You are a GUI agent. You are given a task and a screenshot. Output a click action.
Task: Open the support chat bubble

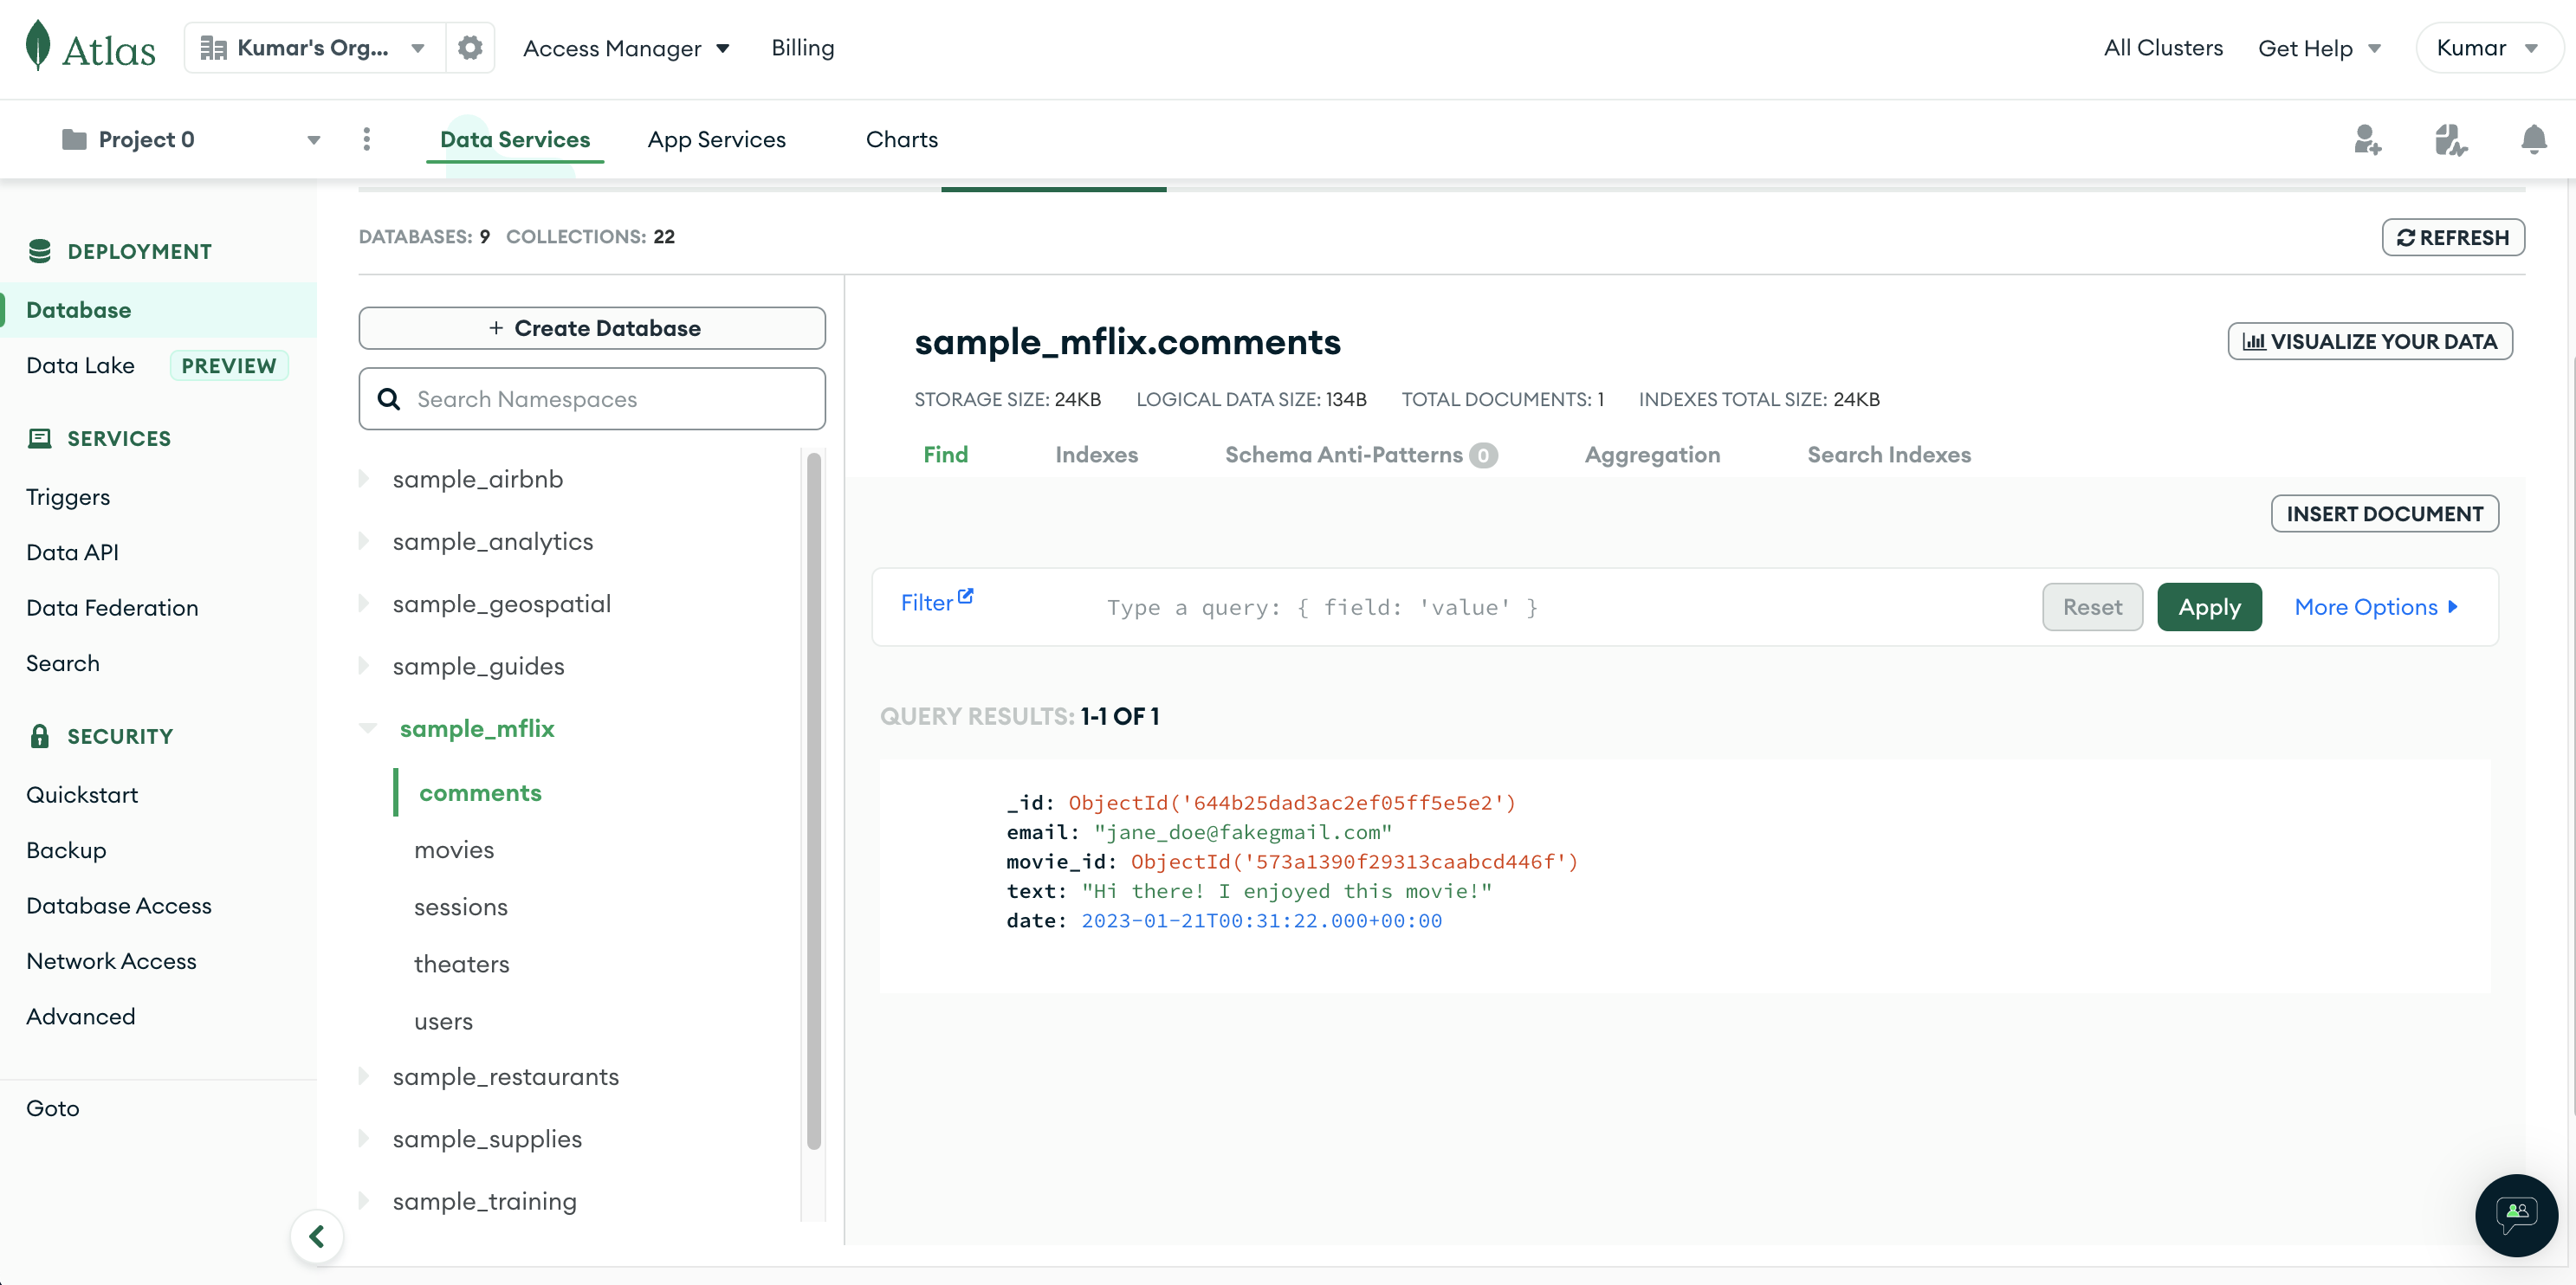click(x=2516, y=1214)
